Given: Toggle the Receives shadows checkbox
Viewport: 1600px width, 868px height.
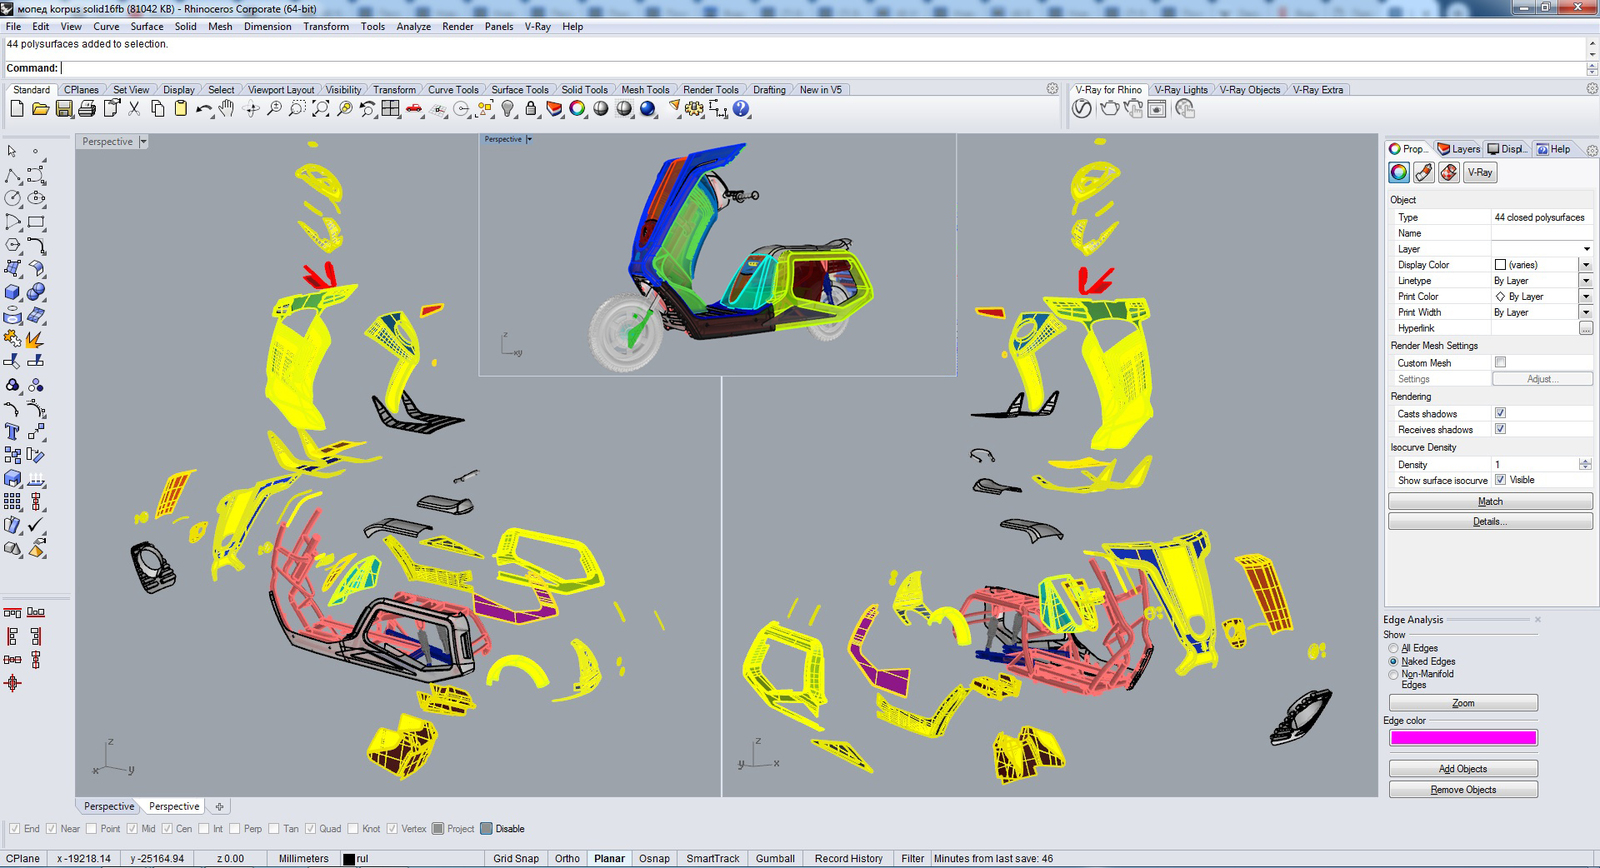Looking at the screenshot, I should point(1500,429).
